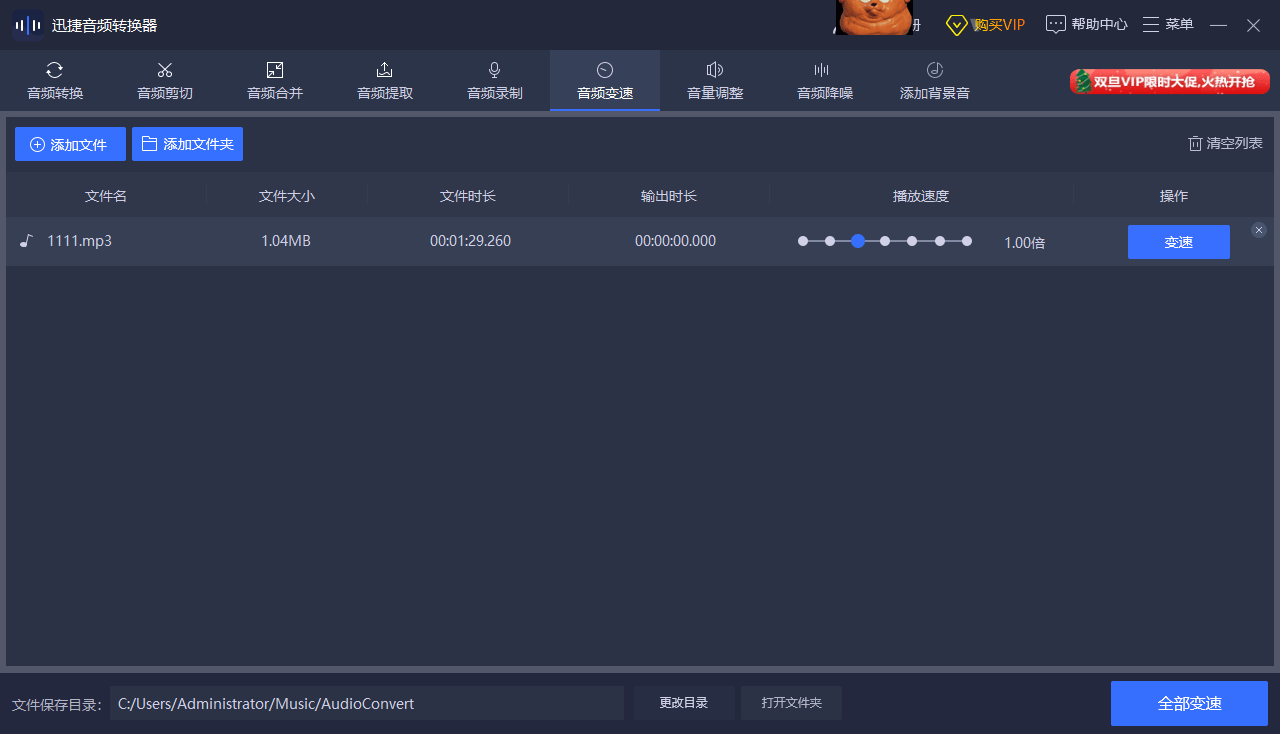This screenshot has width=1280, height=734.
Task: Click the 音频变速 speed change tab
Action: pyautogui.click(x=605, y=81)
